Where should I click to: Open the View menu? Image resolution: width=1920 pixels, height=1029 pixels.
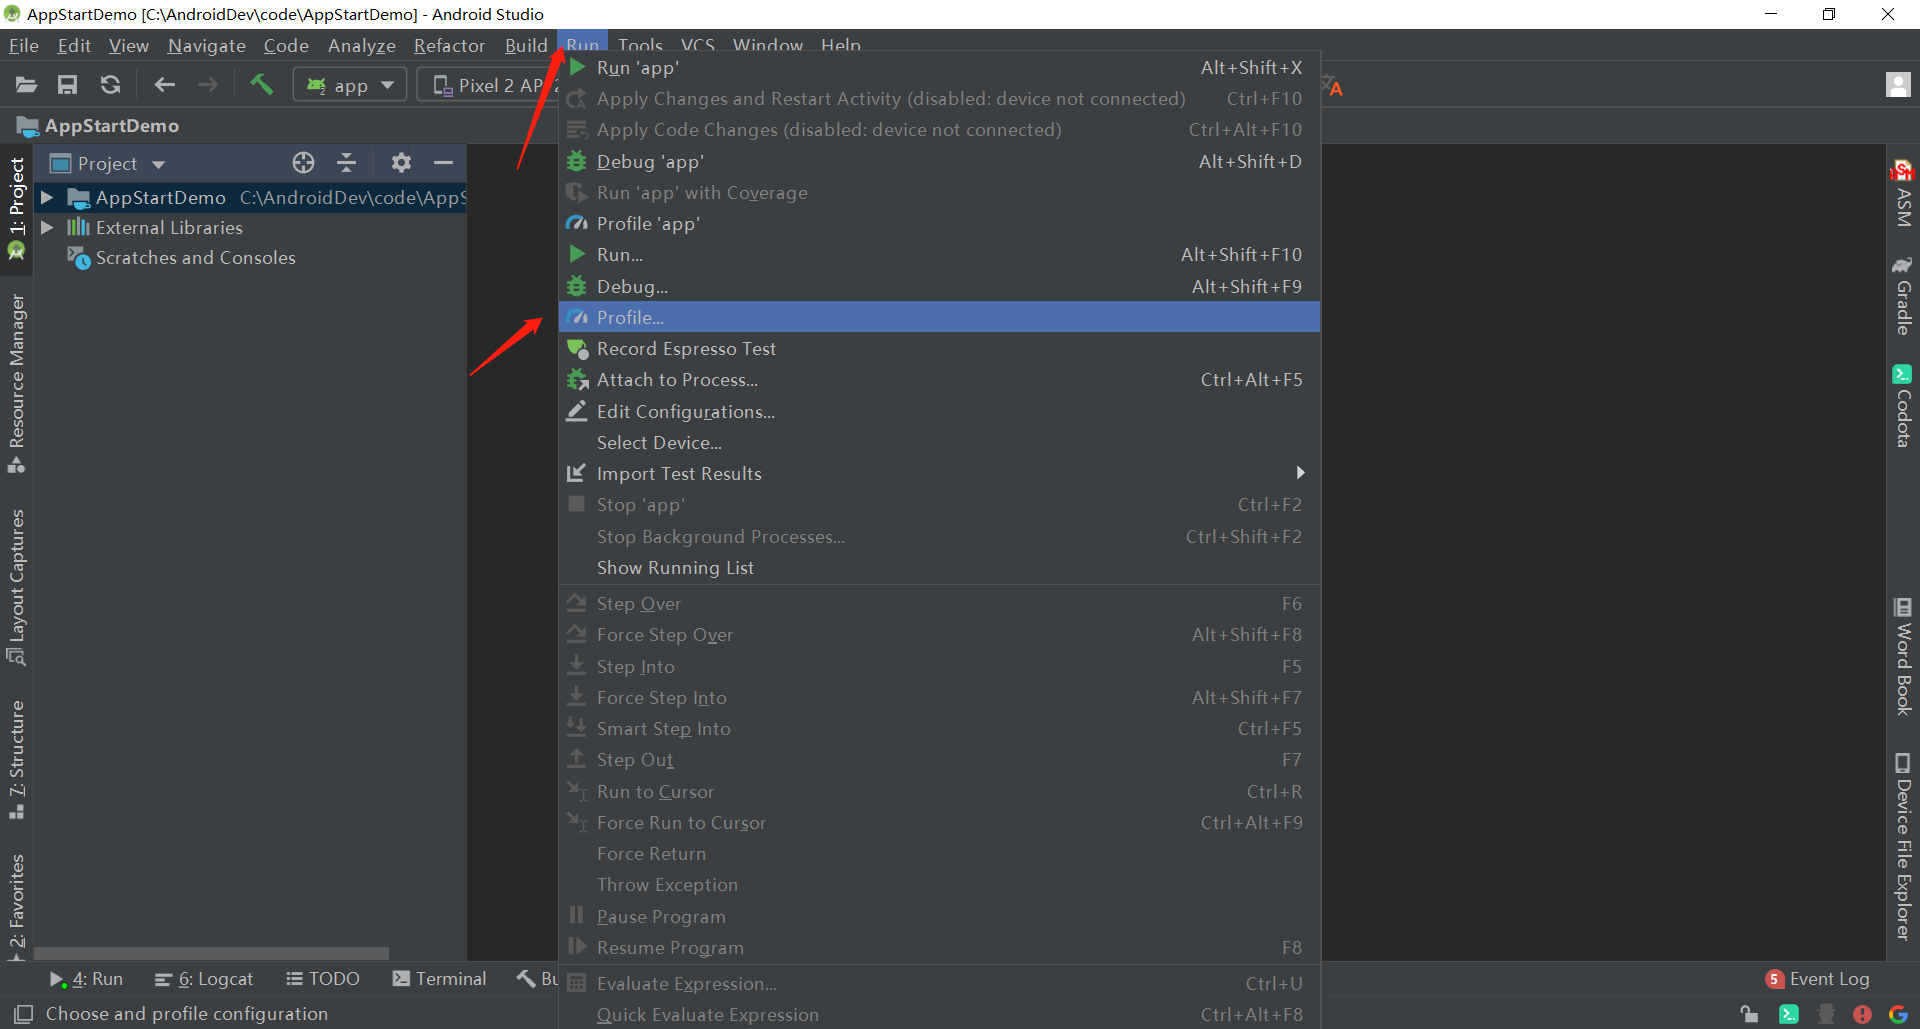pyautogui.click(x=129, y=45)
